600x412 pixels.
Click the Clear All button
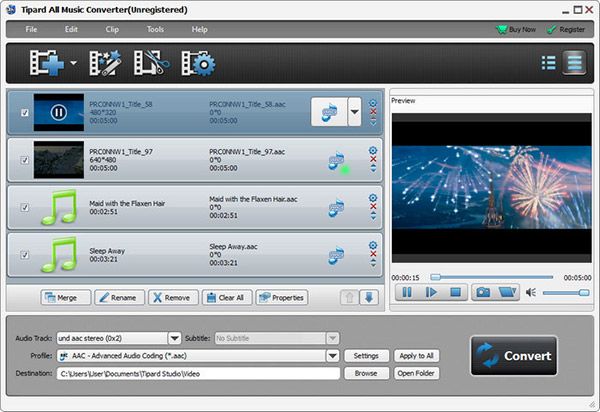227,298
